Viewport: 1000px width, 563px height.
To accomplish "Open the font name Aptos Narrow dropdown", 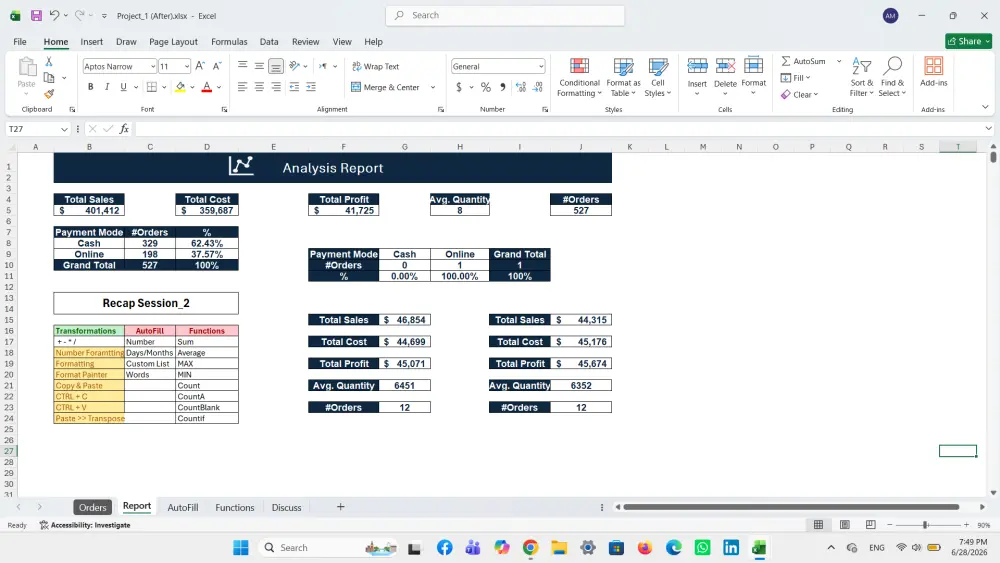I will tap(152, 66).
